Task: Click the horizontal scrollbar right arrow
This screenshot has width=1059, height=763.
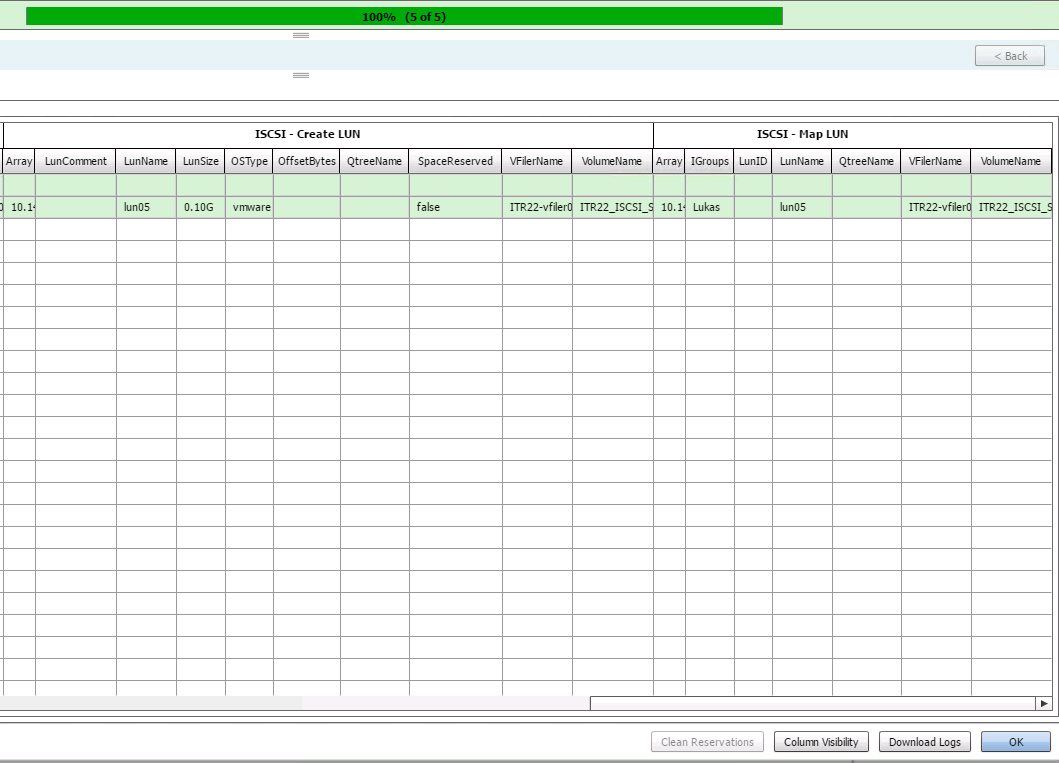Action: [1043, 704]
